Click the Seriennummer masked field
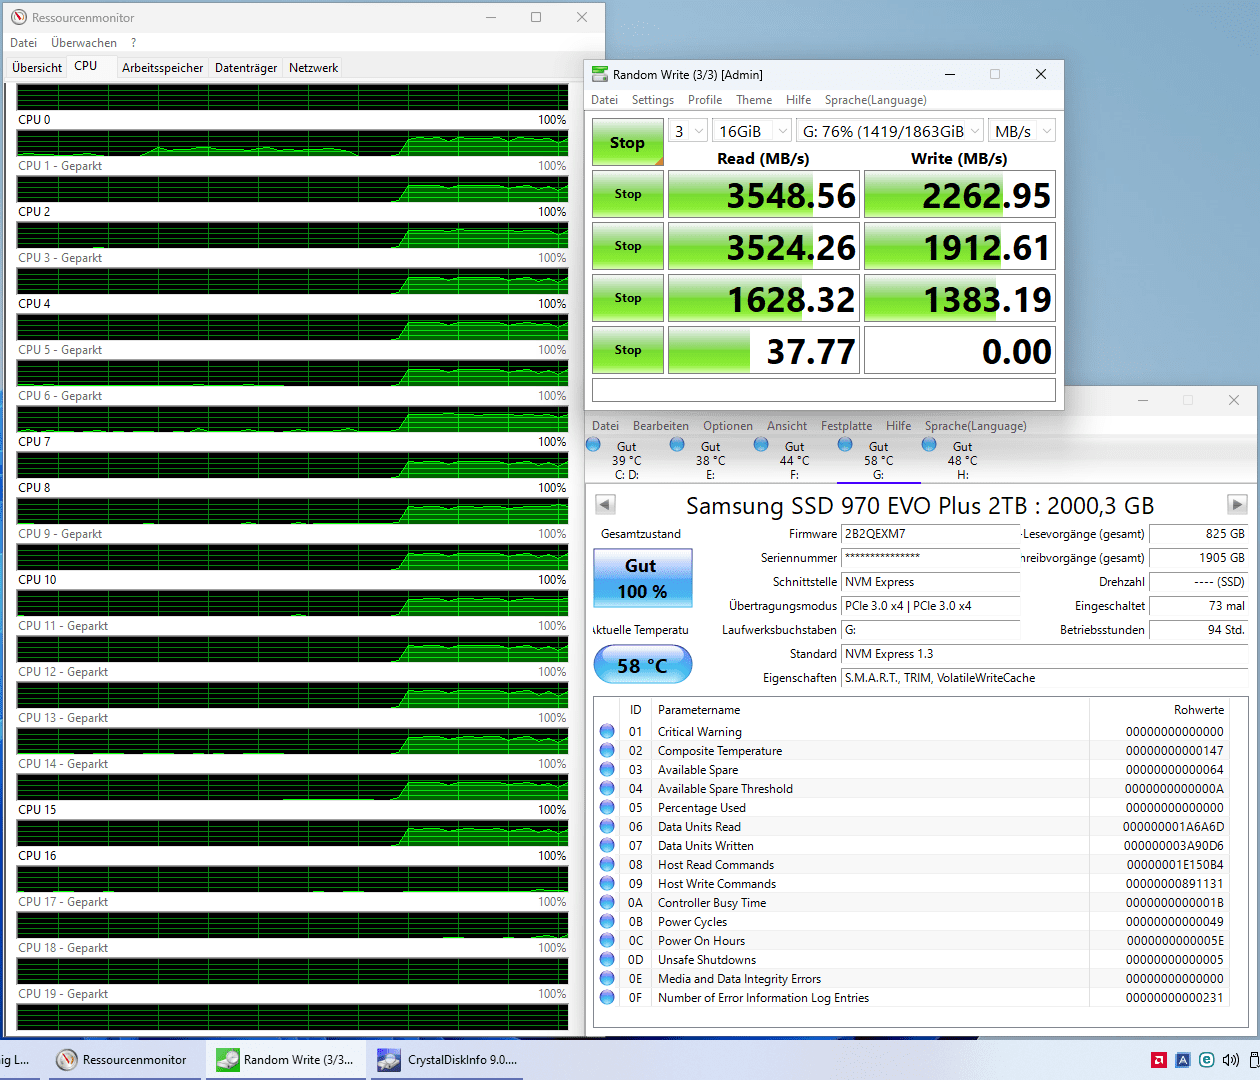 (x=930, y=558)
